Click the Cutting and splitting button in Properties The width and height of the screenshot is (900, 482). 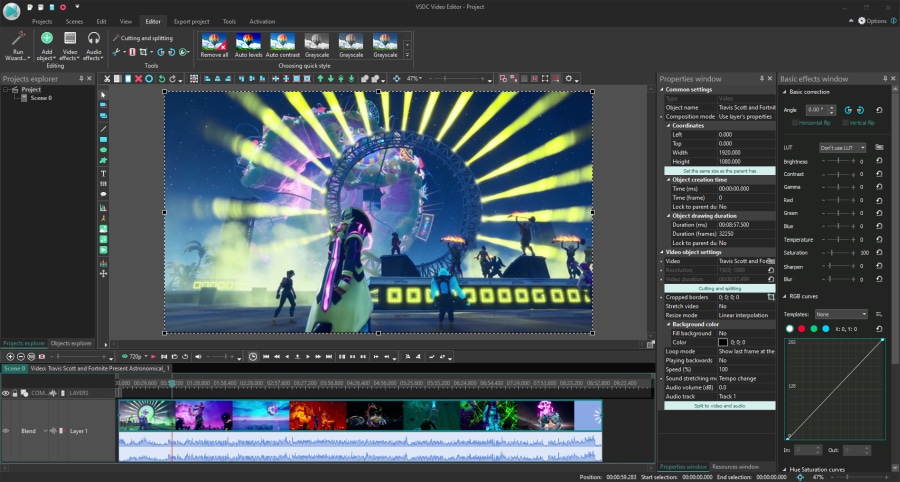tap(719, 288)
